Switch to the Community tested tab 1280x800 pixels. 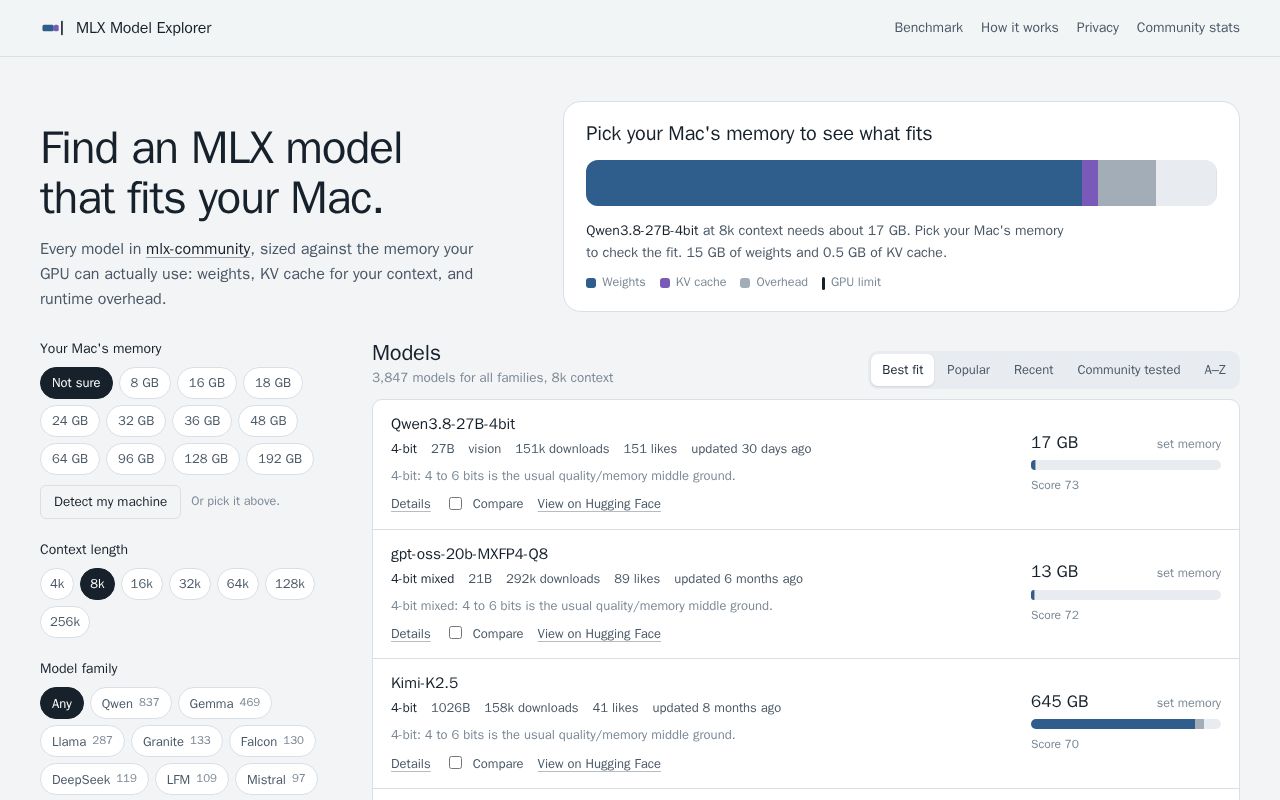(1129, 370)
